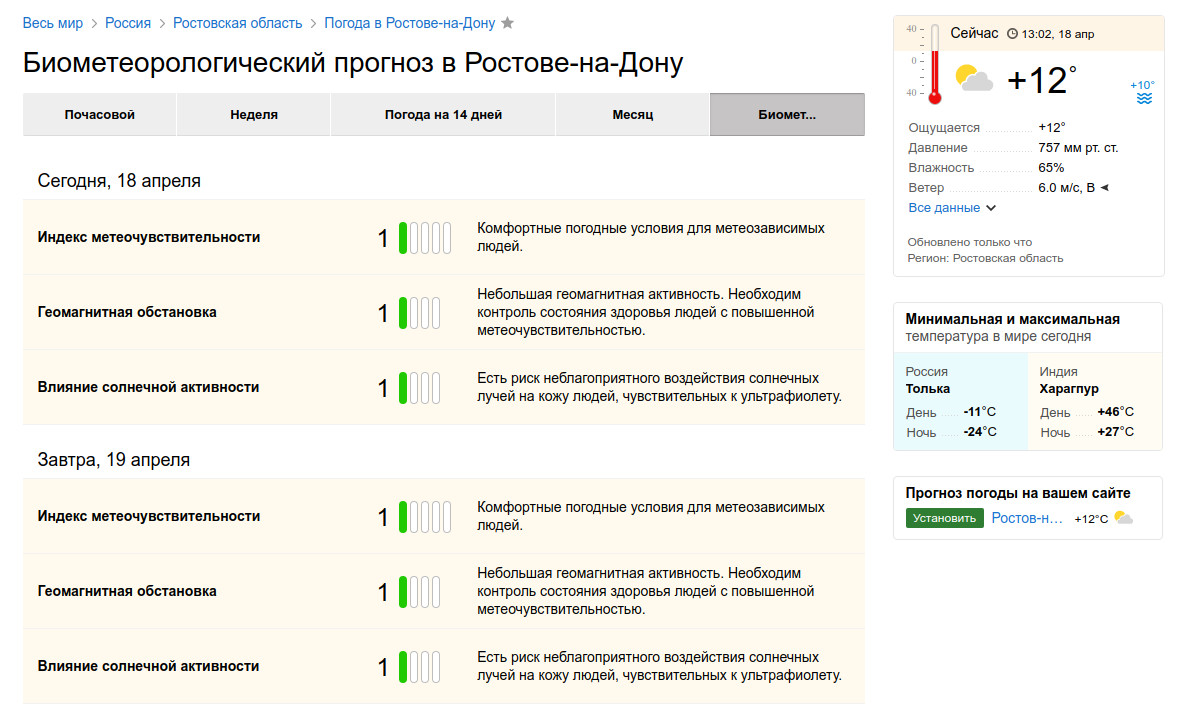The image size is (1178, 721).
Task: Click the Регион: Ростовская область text
Action: pos(985,258)
